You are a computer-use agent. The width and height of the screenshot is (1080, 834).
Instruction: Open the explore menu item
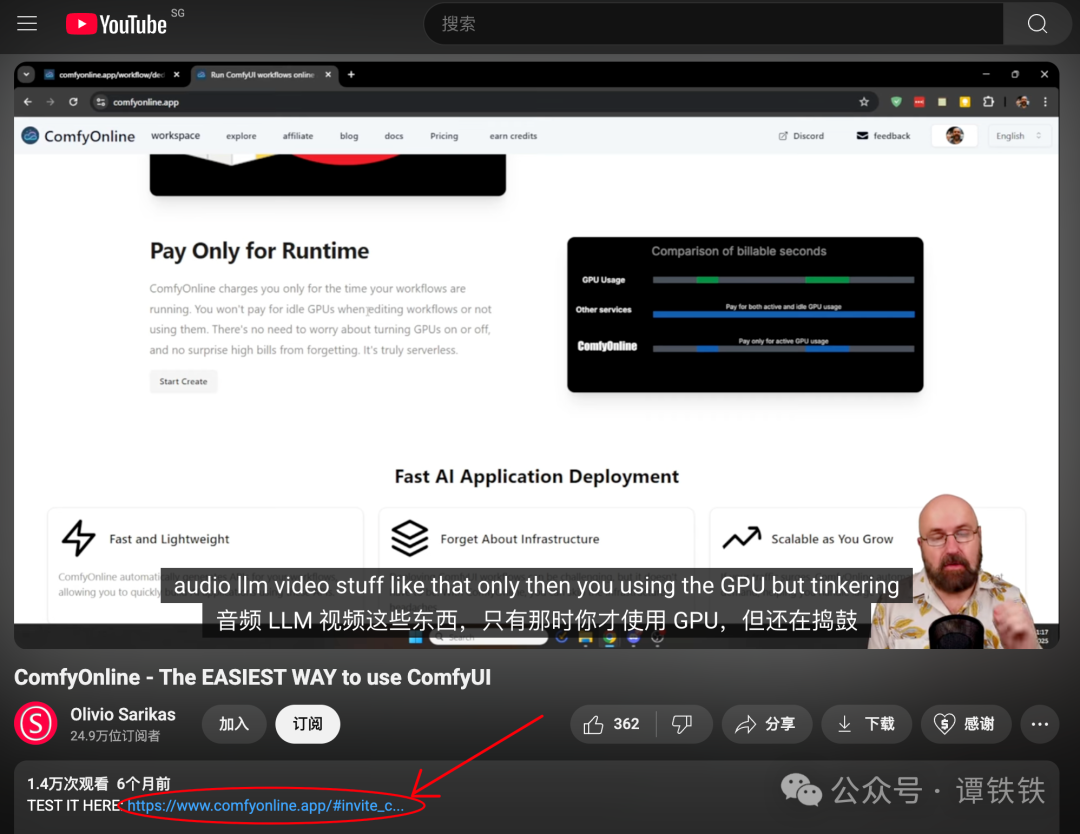click(x=241, y=136)
